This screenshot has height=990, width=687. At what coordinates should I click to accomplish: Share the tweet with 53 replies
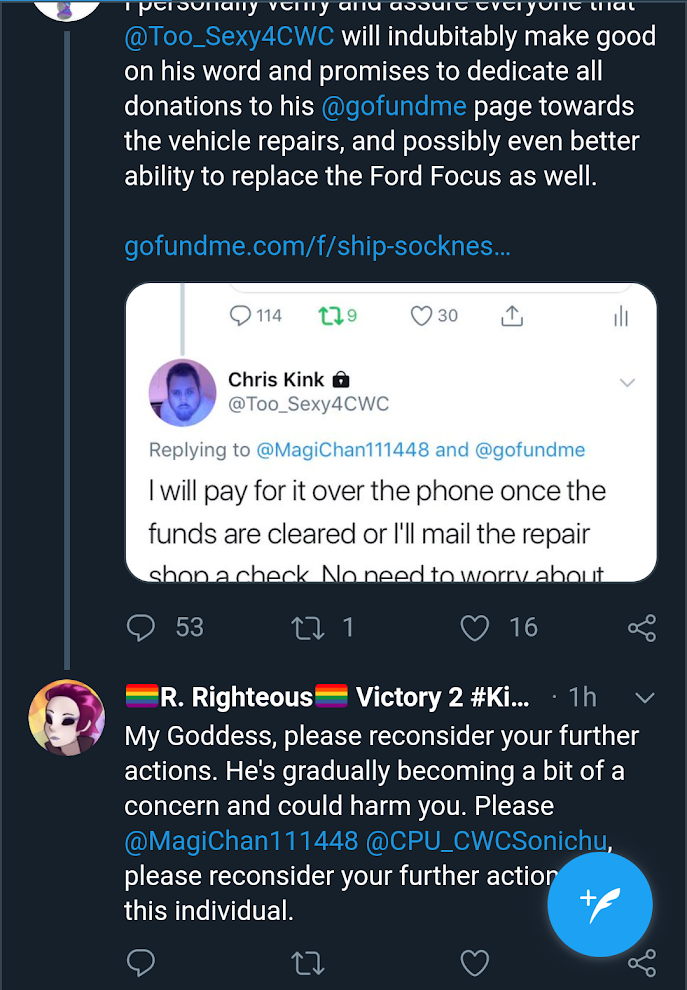(x=642, y=628)
